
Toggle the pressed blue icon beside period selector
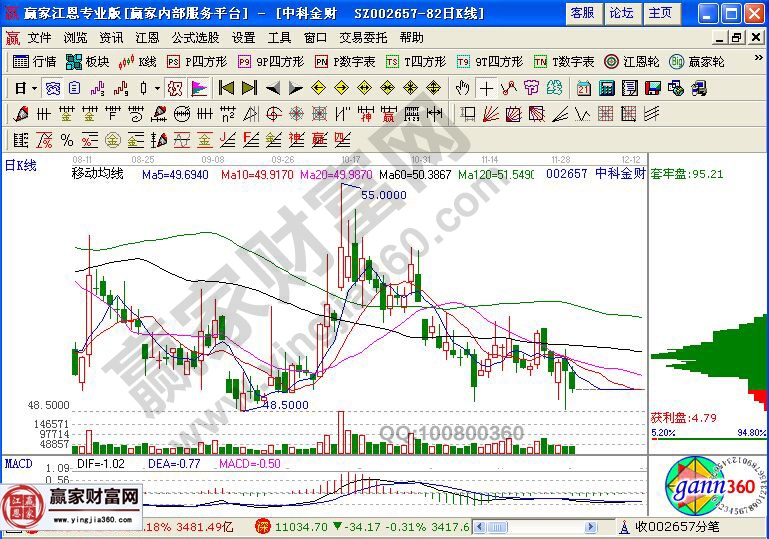coord(52,88)
